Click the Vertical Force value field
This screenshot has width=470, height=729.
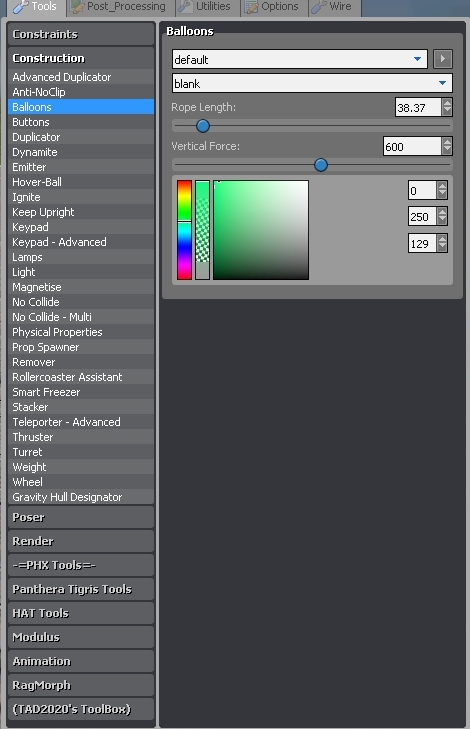point(411,146)
